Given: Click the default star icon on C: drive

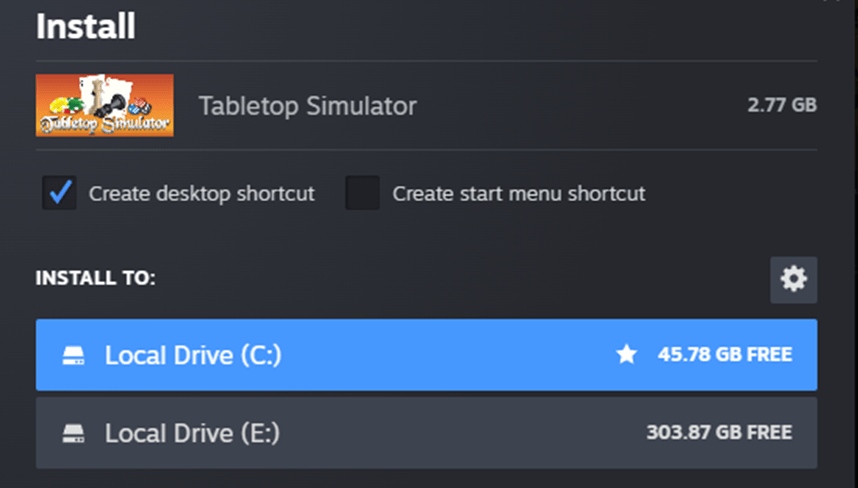Looking at the screenshot, I should pyautogui.click(x=627, y=354).
